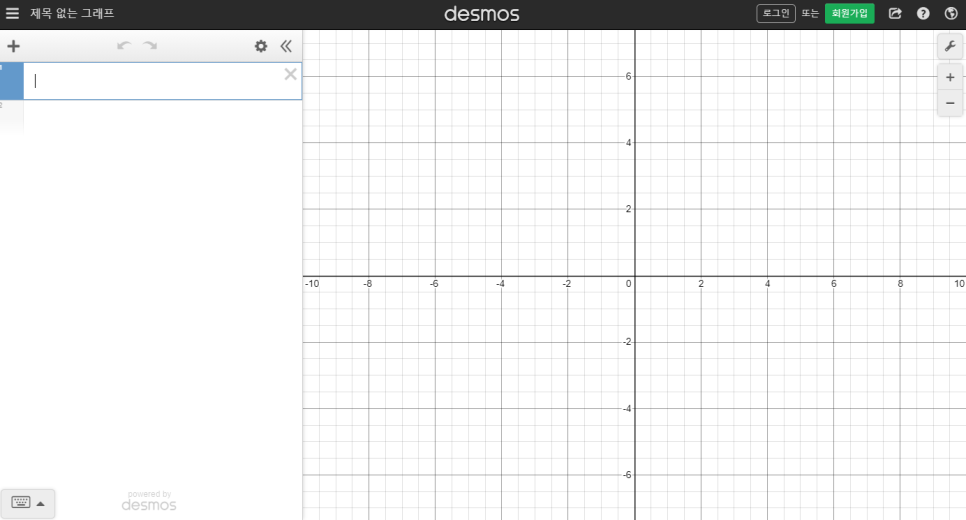Toggle expression 1 color tab
The height and width of the screenshot is (520, 966).
12,81
